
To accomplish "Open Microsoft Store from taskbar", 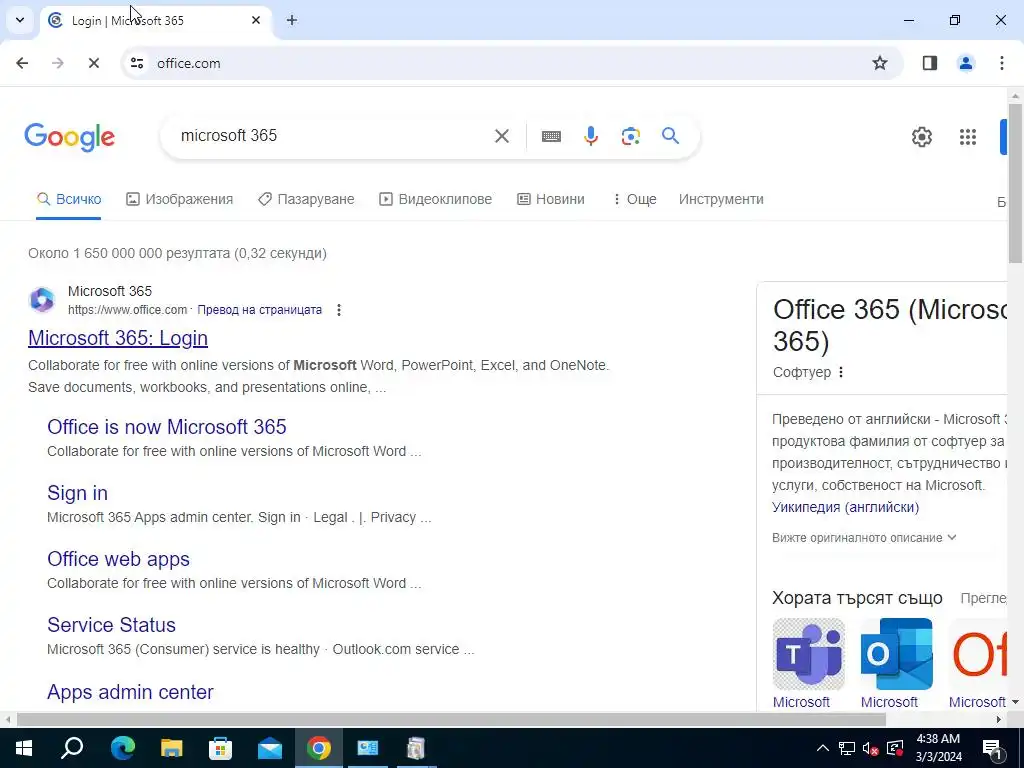I will tap(220, 748).
